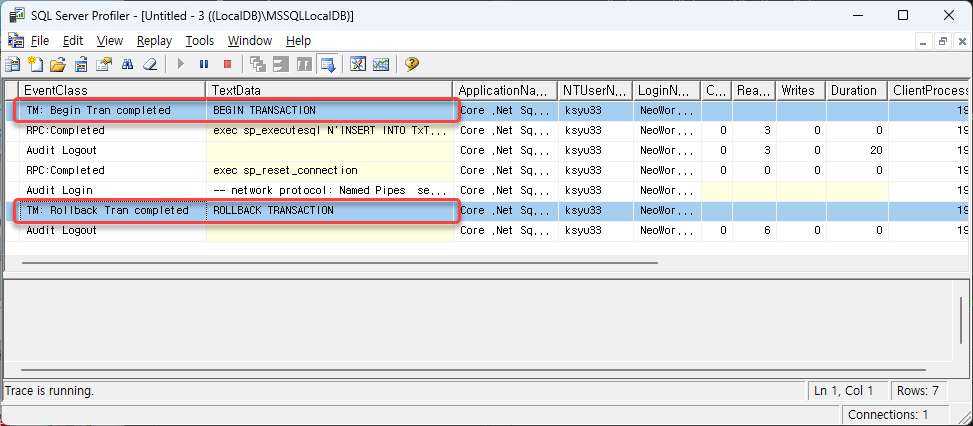Screen dimensions: 973x426
Task: Click the New Trace toolbar icon
Action: (x=13, y=64)
